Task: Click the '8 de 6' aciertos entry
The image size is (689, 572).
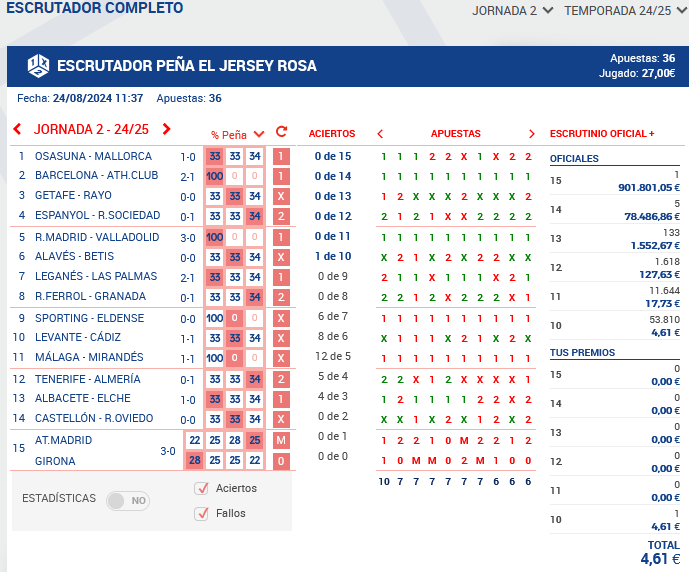Action: 333,336
